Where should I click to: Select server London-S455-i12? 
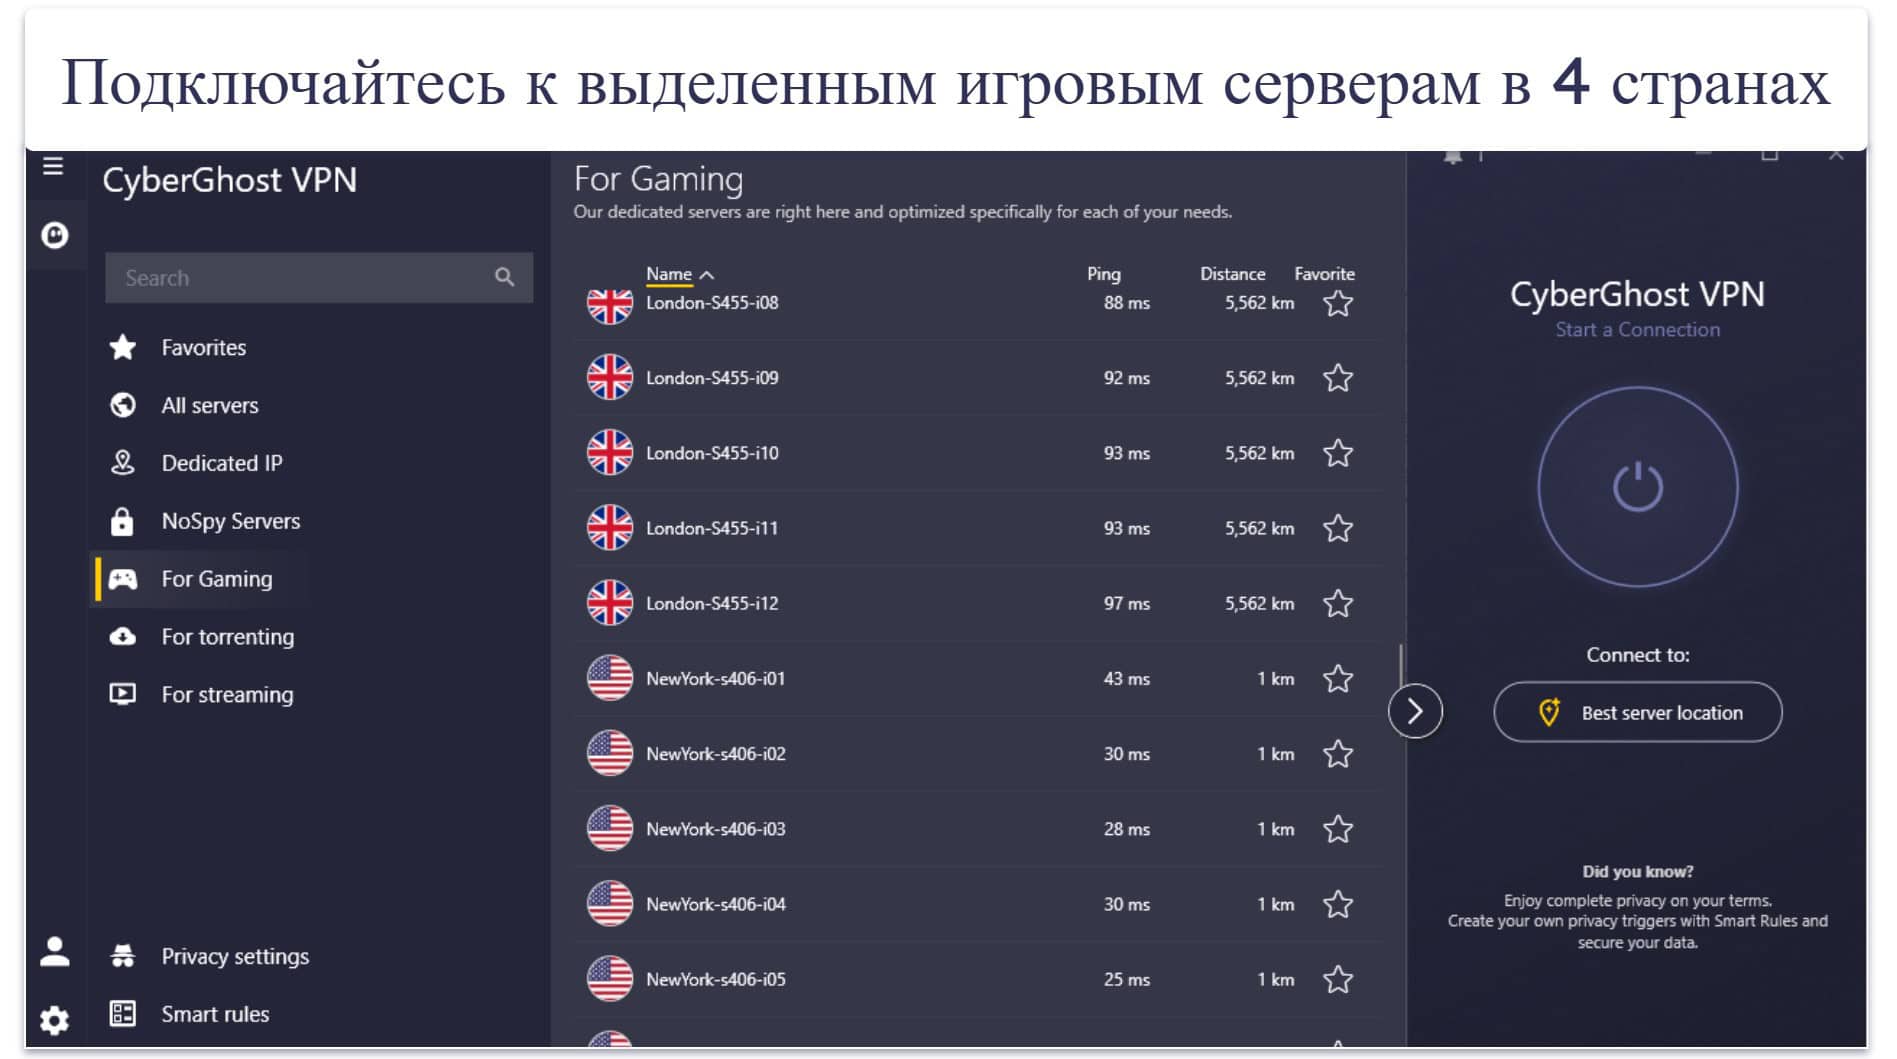click(978, 603)
